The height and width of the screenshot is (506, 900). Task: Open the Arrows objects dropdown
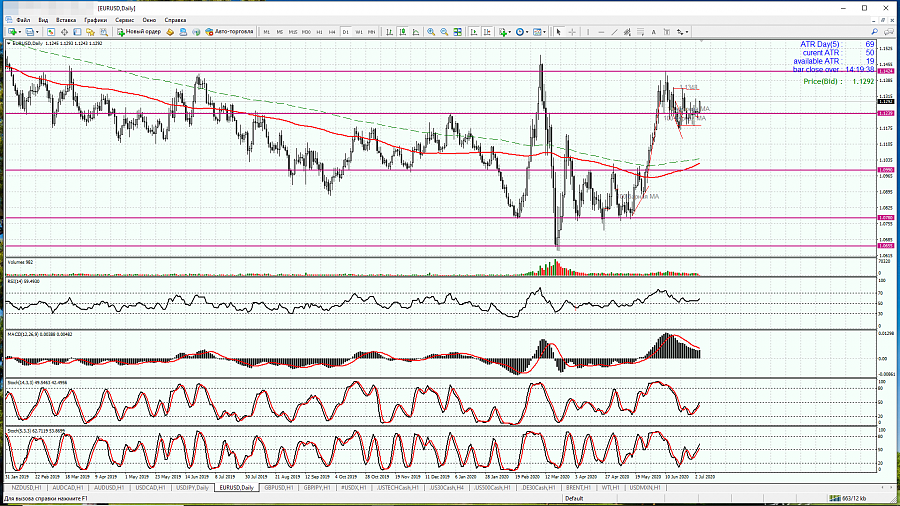point(682,32)
